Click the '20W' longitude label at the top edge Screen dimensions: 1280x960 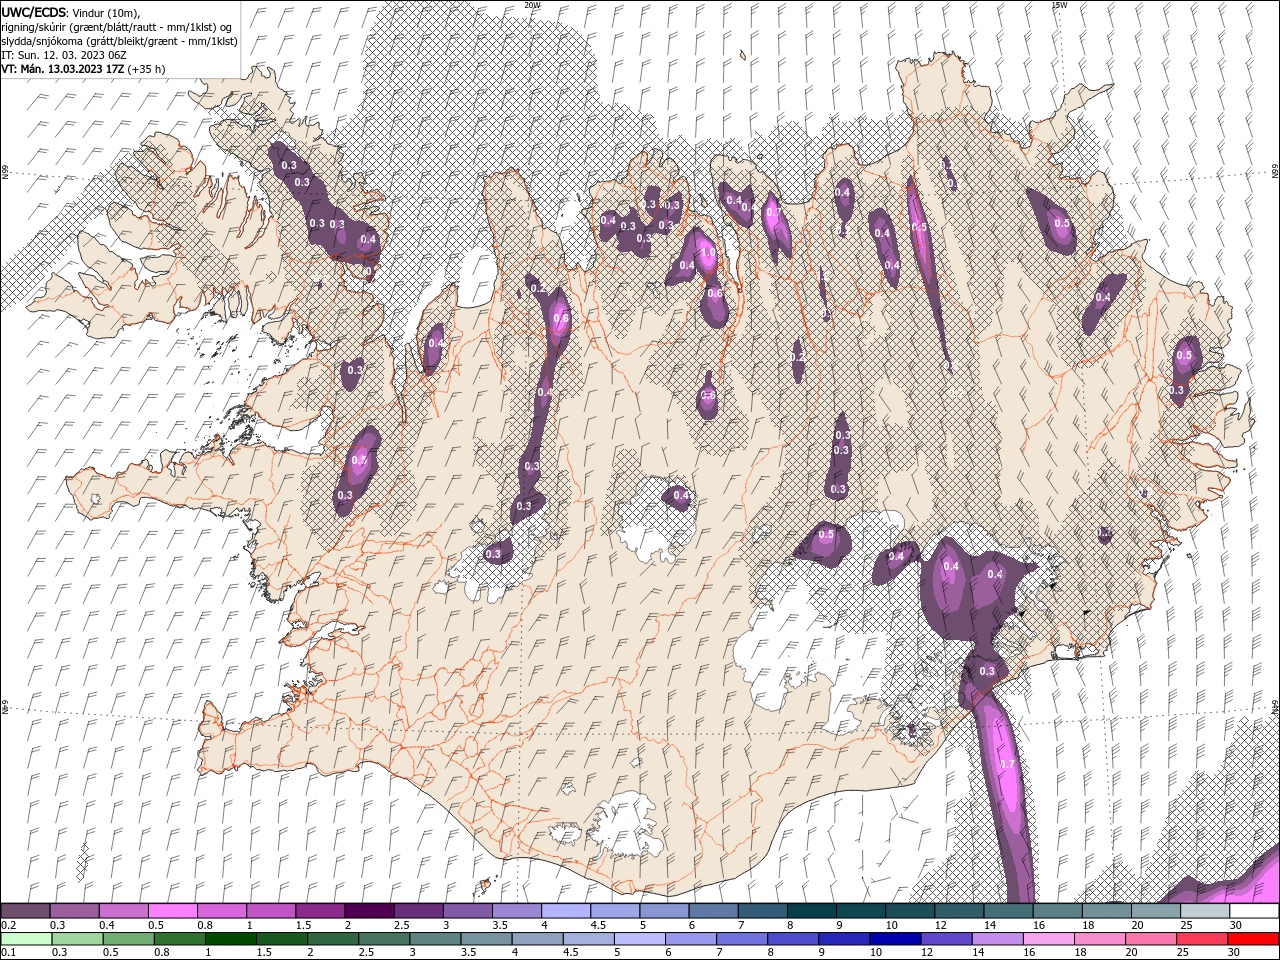(x=532, y=5)
